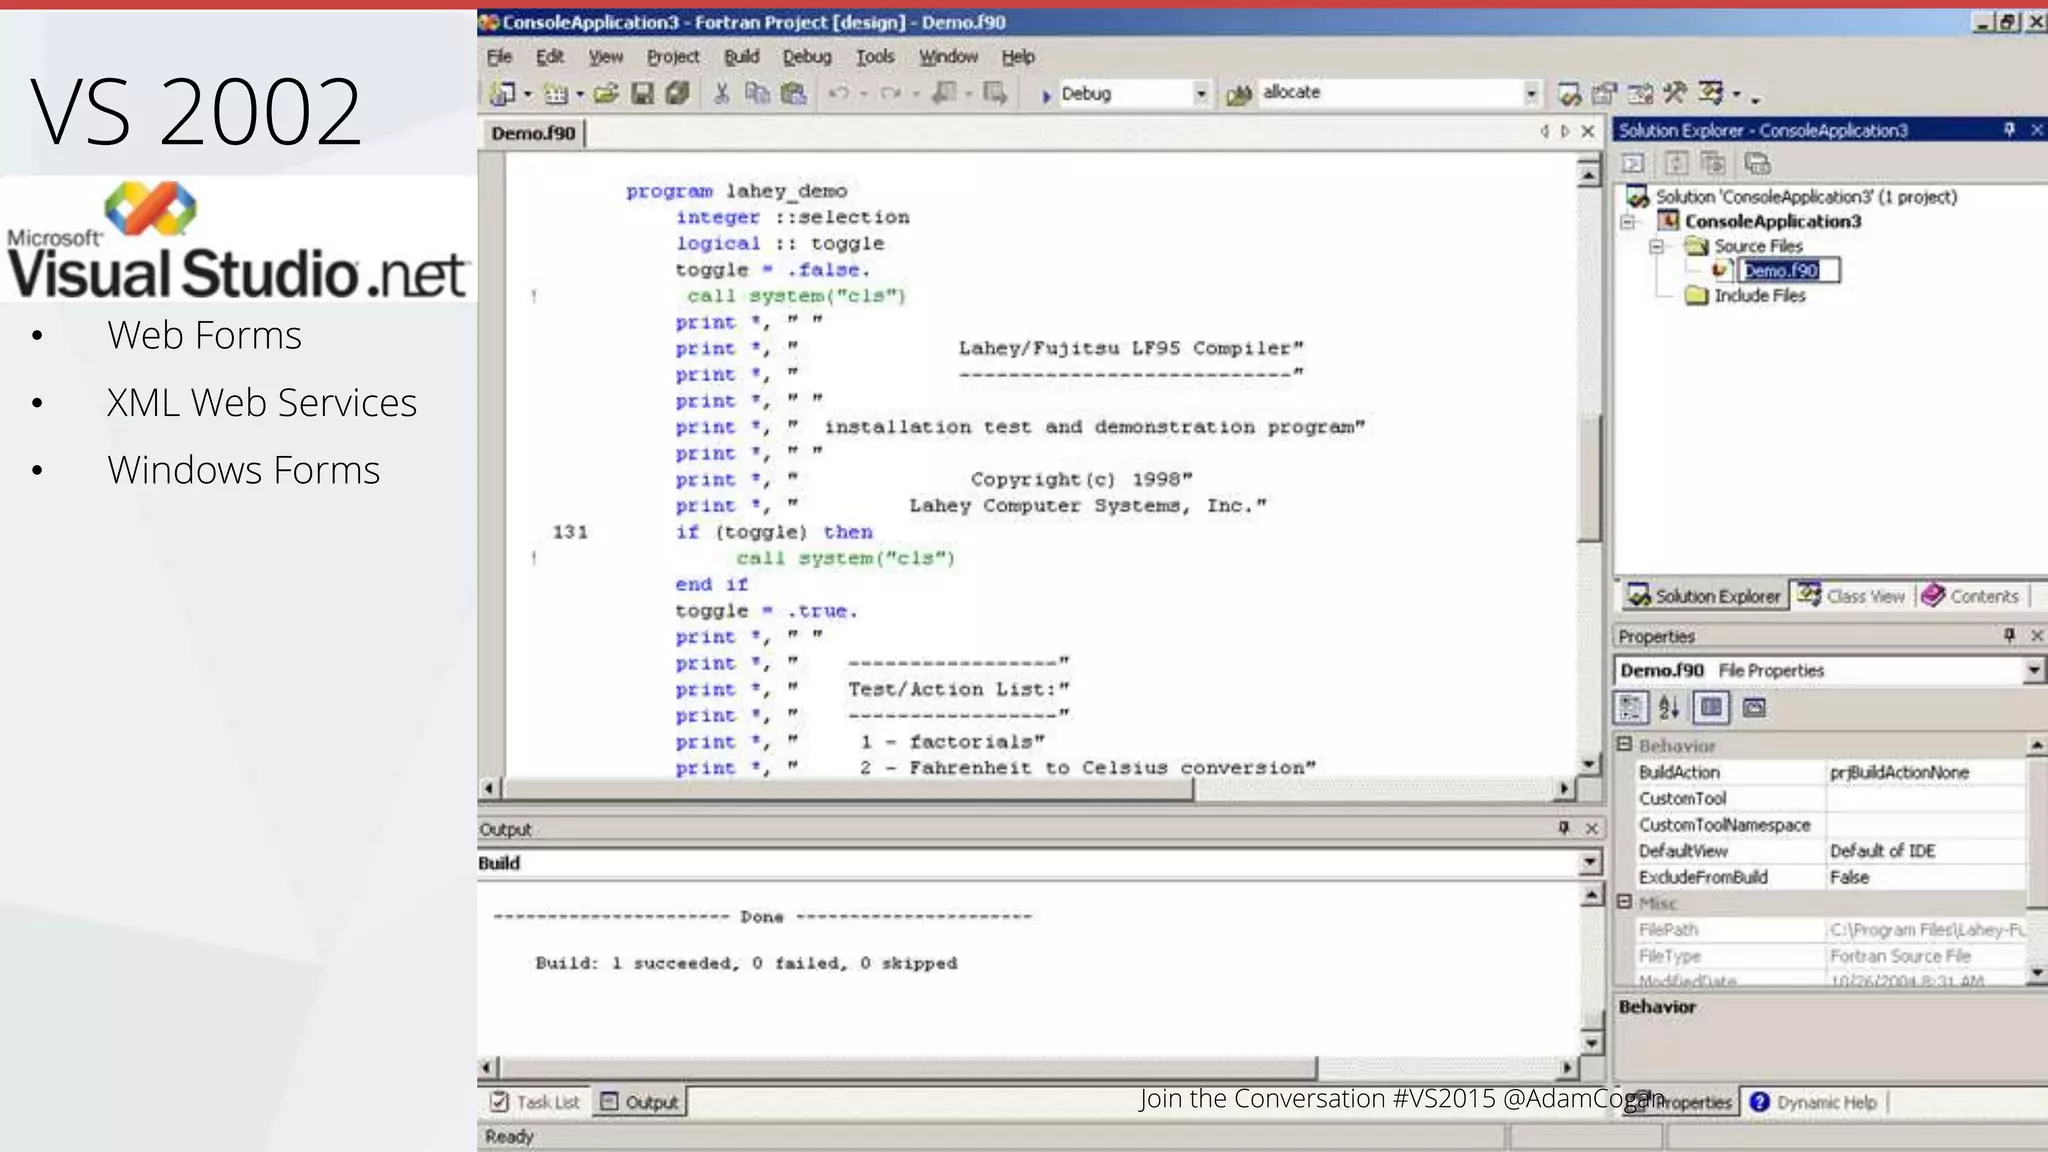The image size is (2048, 1152).
Task: Select the Demo.f90 editor tab
Action: 534,133
